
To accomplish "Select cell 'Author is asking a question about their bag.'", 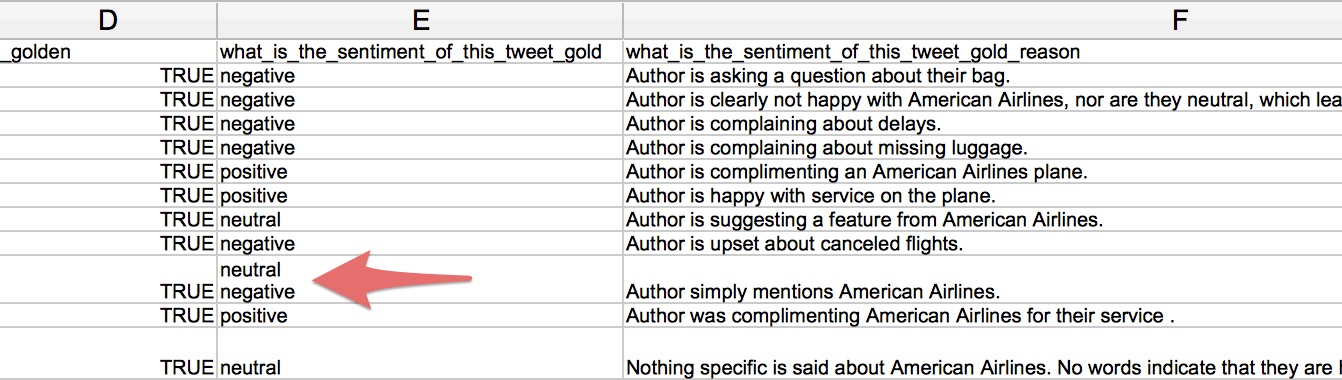I will [x=982, y=76].
